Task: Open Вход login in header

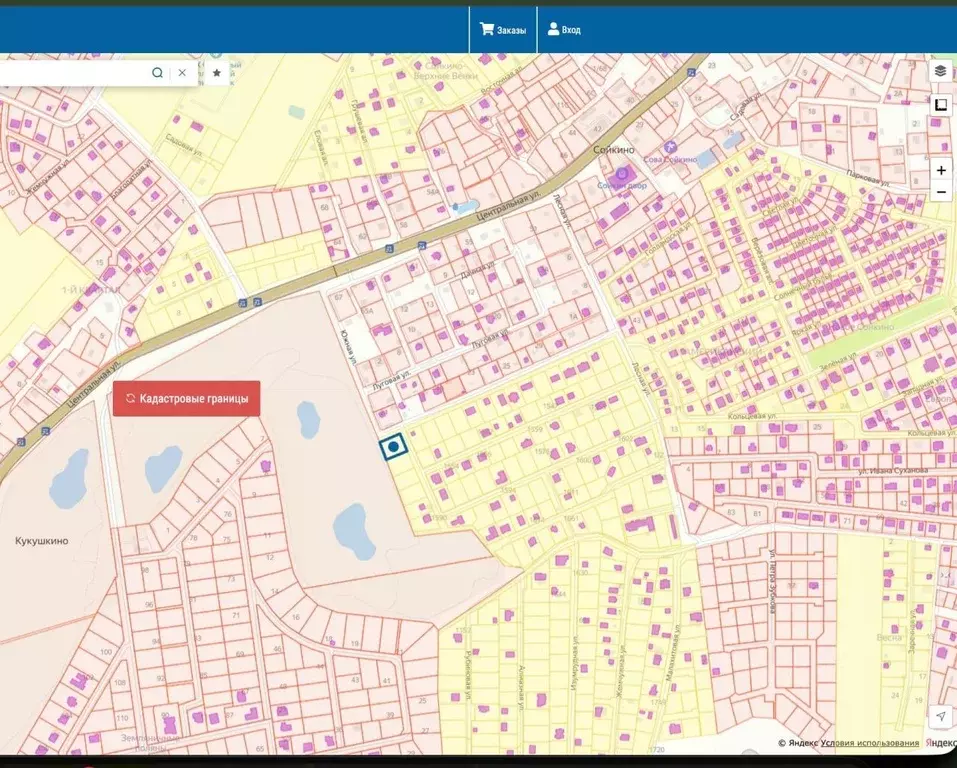Action: click(x=564, y=29)
